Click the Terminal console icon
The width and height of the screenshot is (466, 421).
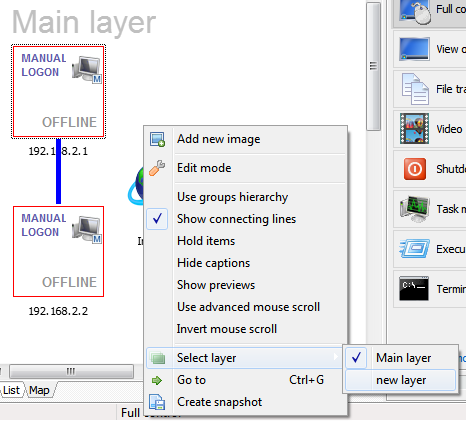coord(414,289)
